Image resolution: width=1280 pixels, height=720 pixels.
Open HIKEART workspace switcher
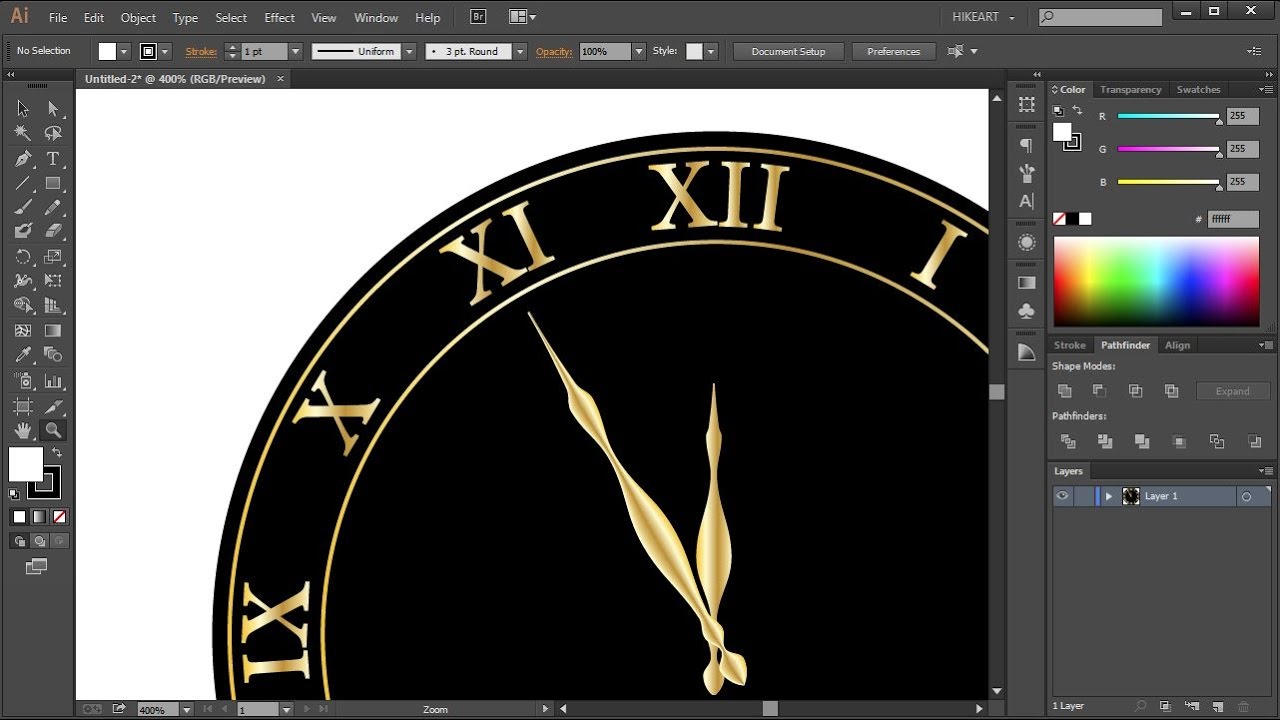[983, 17]
